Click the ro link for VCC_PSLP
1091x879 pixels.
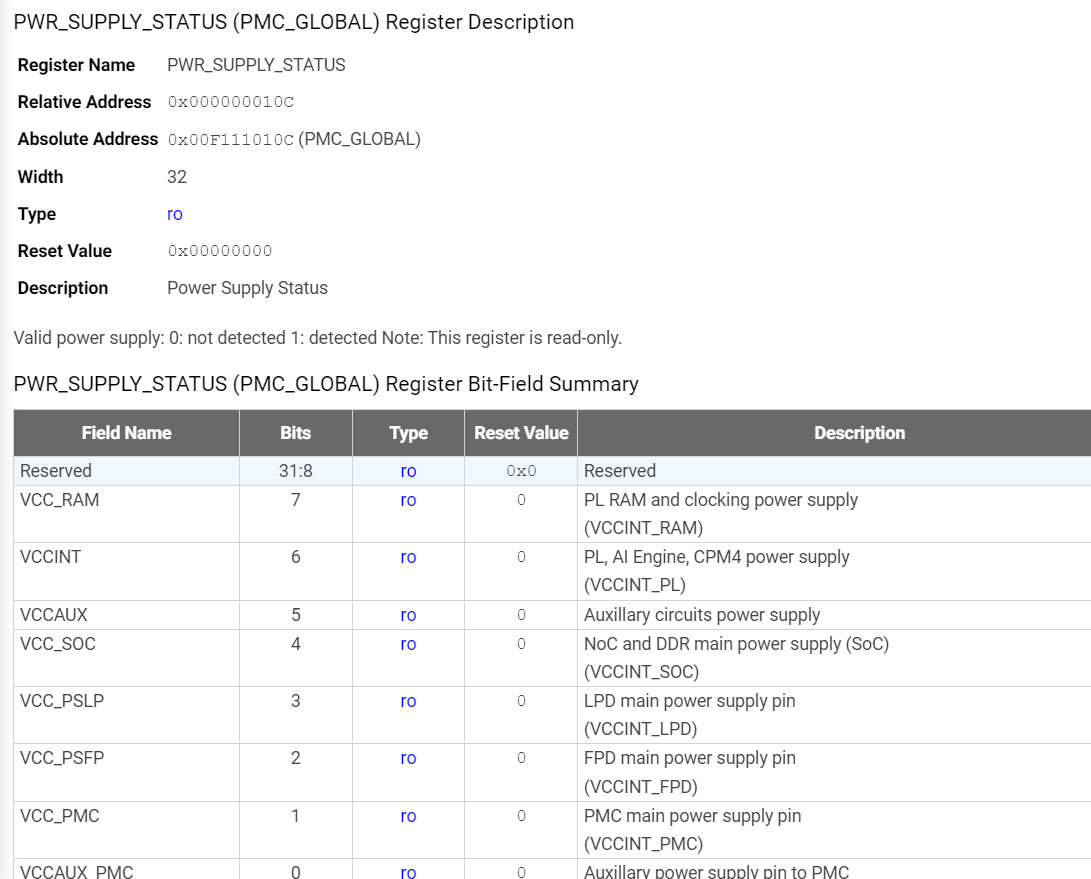point(407,701)
